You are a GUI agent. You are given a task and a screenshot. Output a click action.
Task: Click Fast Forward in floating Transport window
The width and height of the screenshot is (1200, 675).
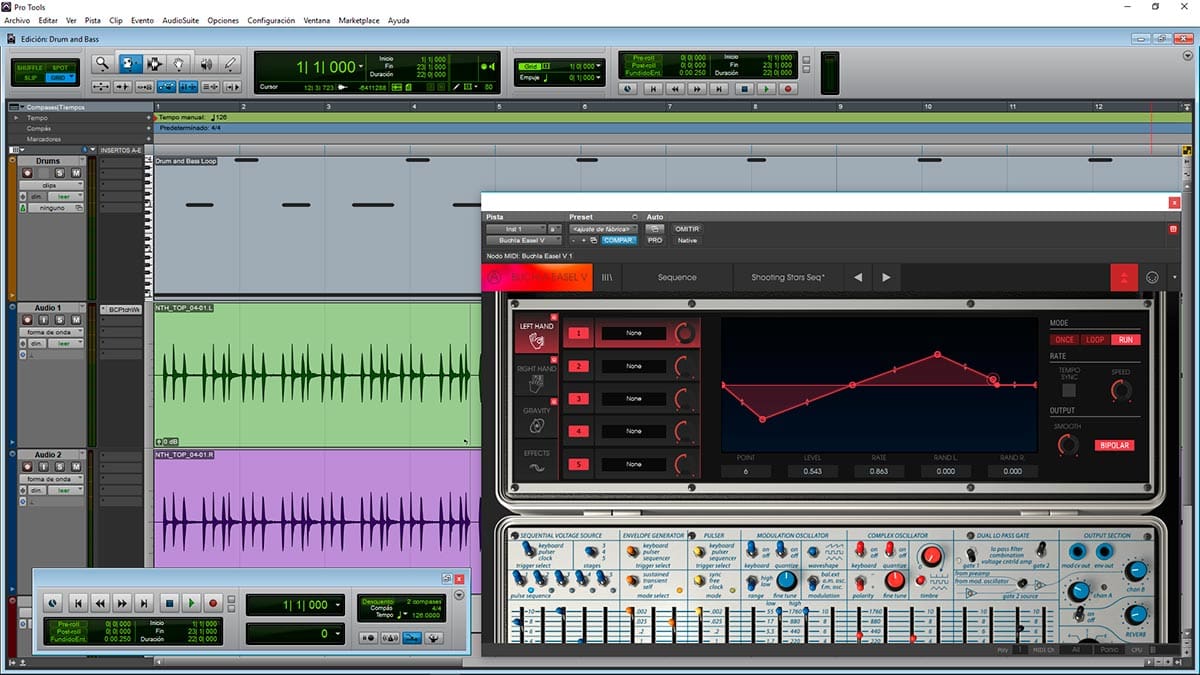pyautogui.click(x=122, y=603)
